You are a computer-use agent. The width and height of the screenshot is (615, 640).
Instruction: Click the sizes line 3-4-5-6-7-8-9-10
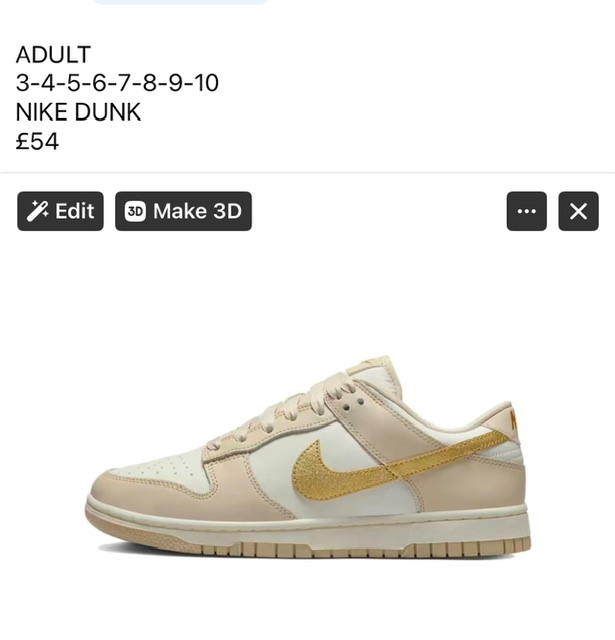[117, 83]
